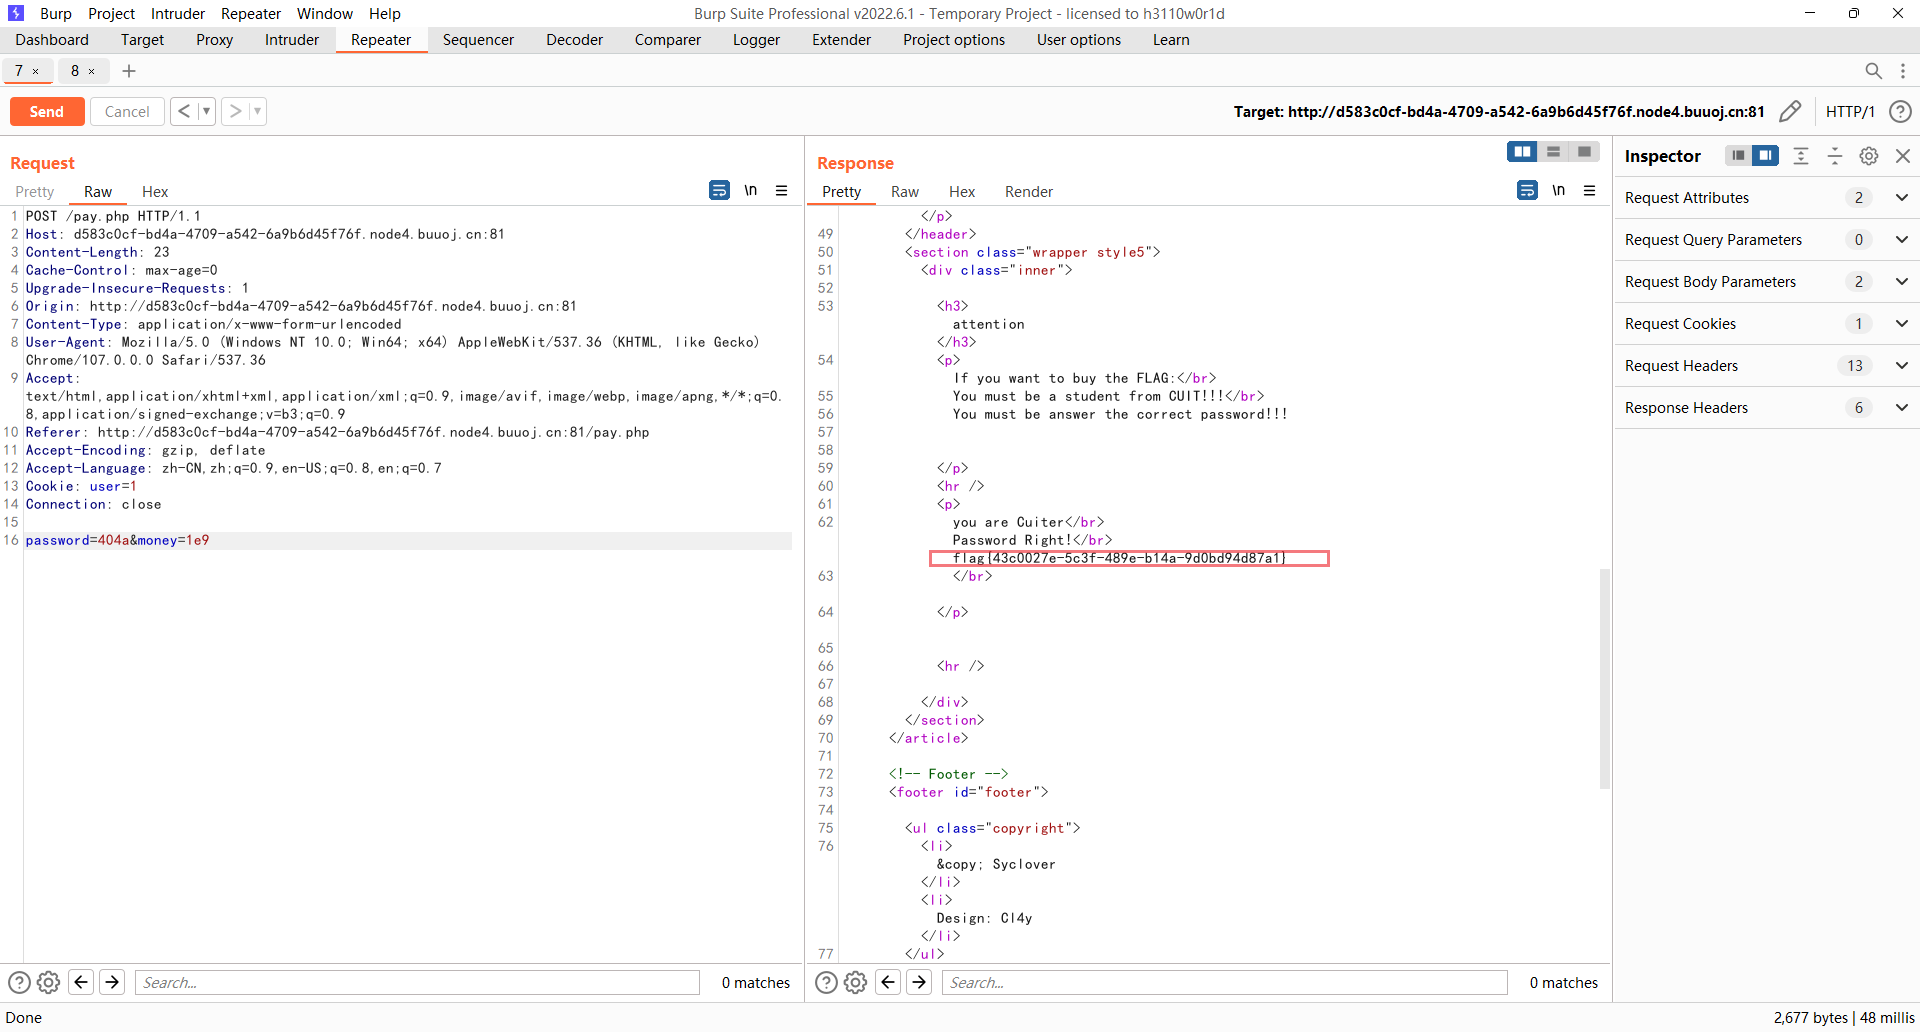Screen dimensions: 1920x1032
Task: Open request search settings gear
Action: (x=48, y=982)
